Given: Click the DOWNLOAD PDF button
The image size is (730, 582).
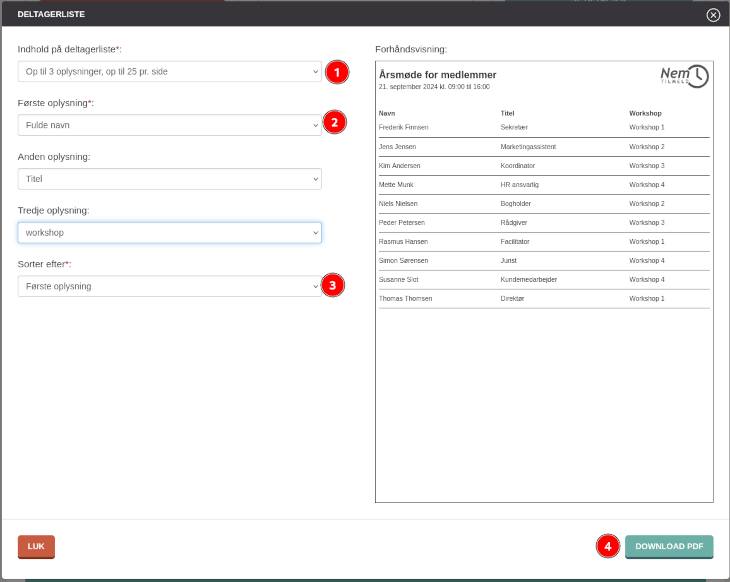Looking at the screenshot, I should coord(669,547).
